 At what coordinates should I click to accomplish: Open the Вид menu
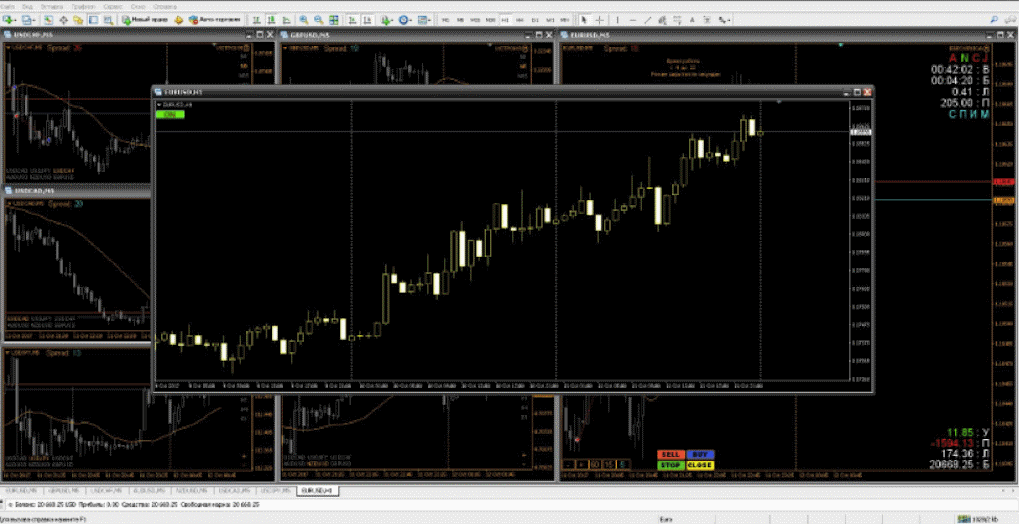27,7
